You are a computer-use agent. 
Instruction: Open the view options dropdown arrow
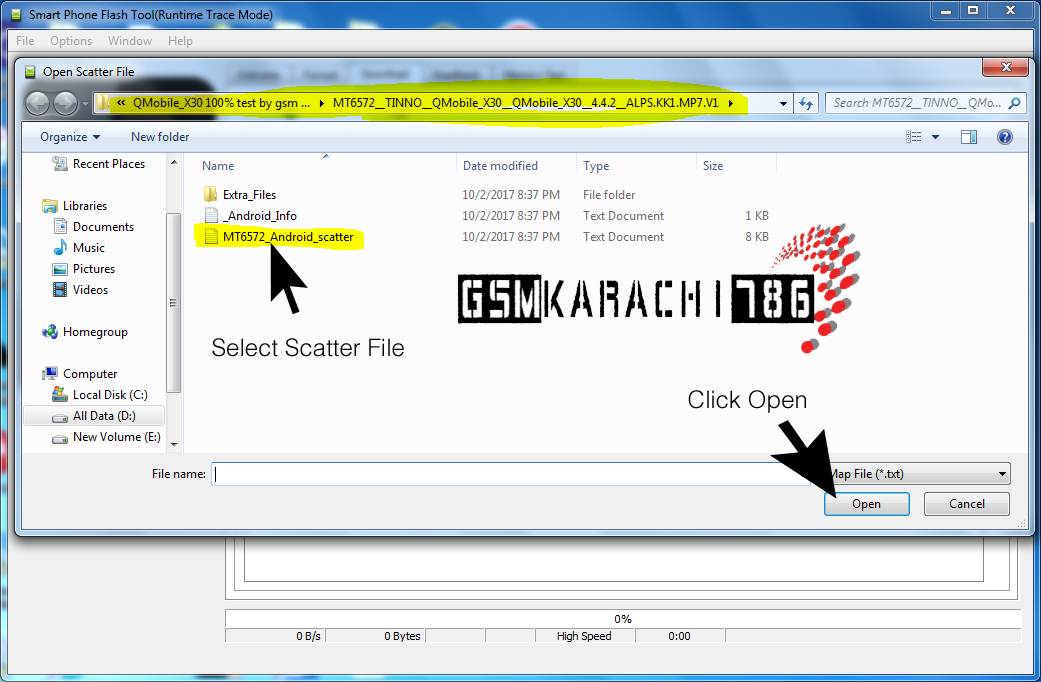click(x=935, y=137)
